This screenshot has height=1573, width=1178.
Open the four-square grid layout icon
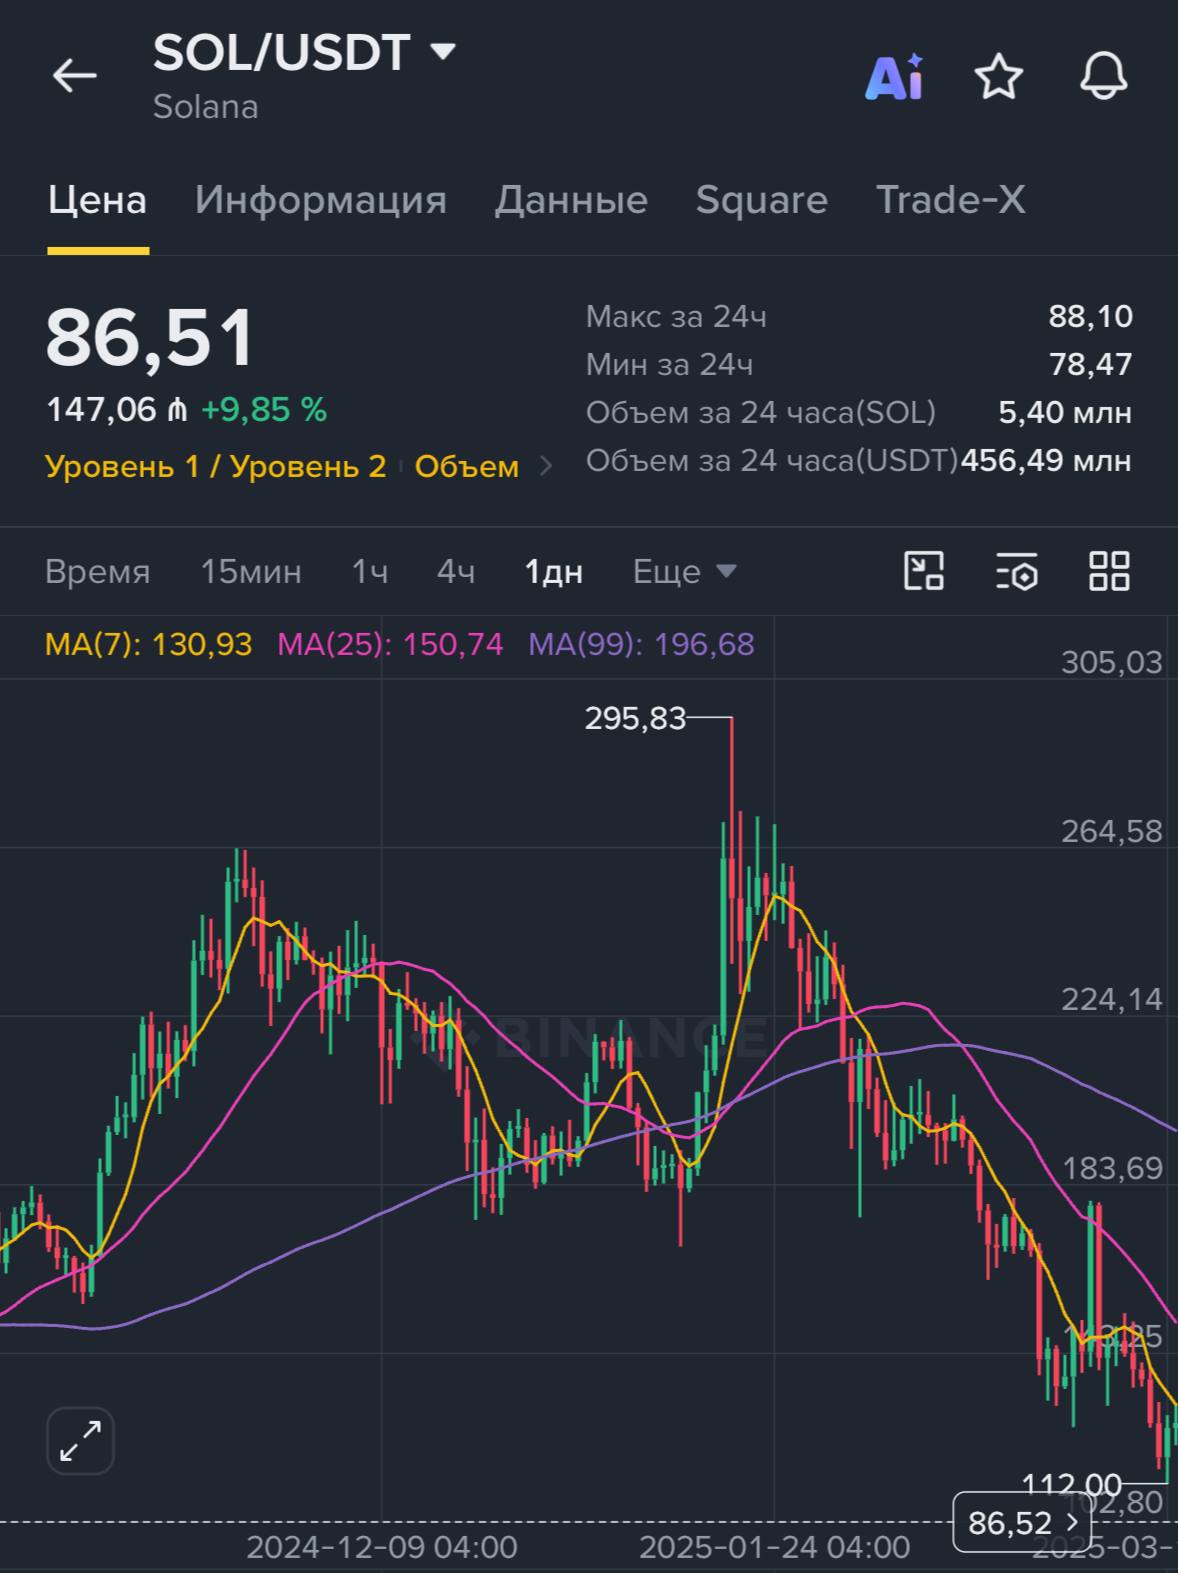pyautogui.click(x=1109, y=571)
